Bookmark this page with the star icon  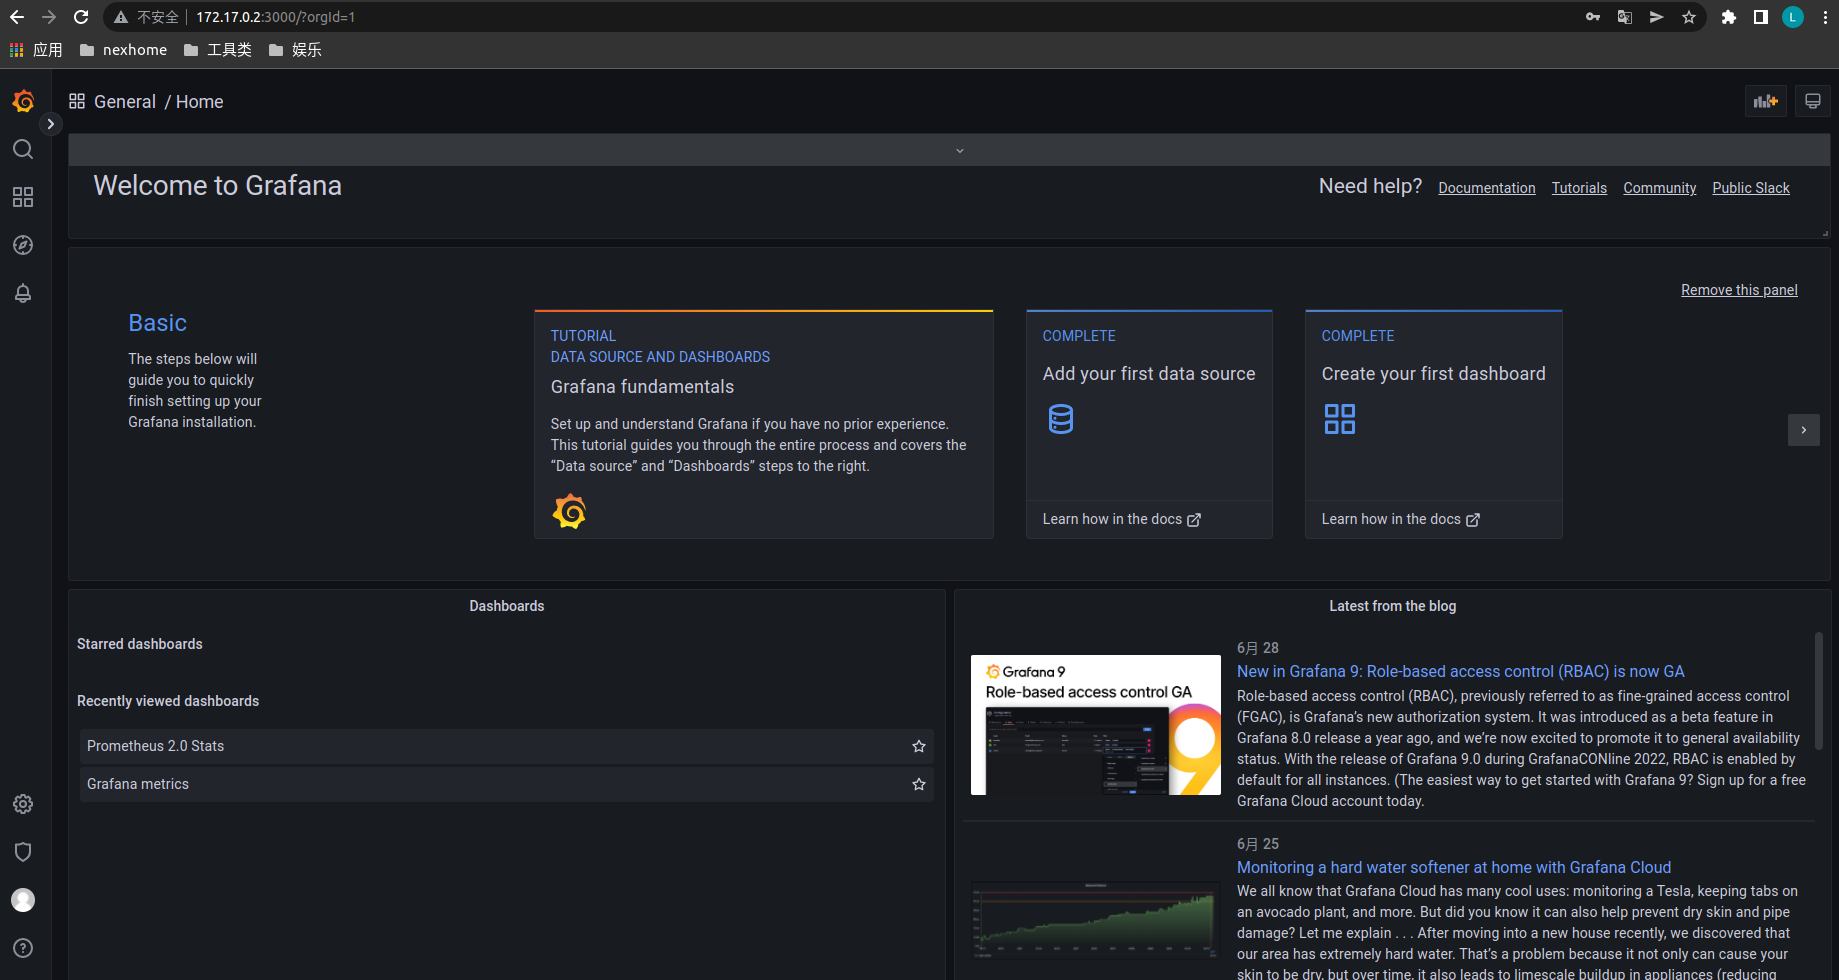pos(1689,17)
